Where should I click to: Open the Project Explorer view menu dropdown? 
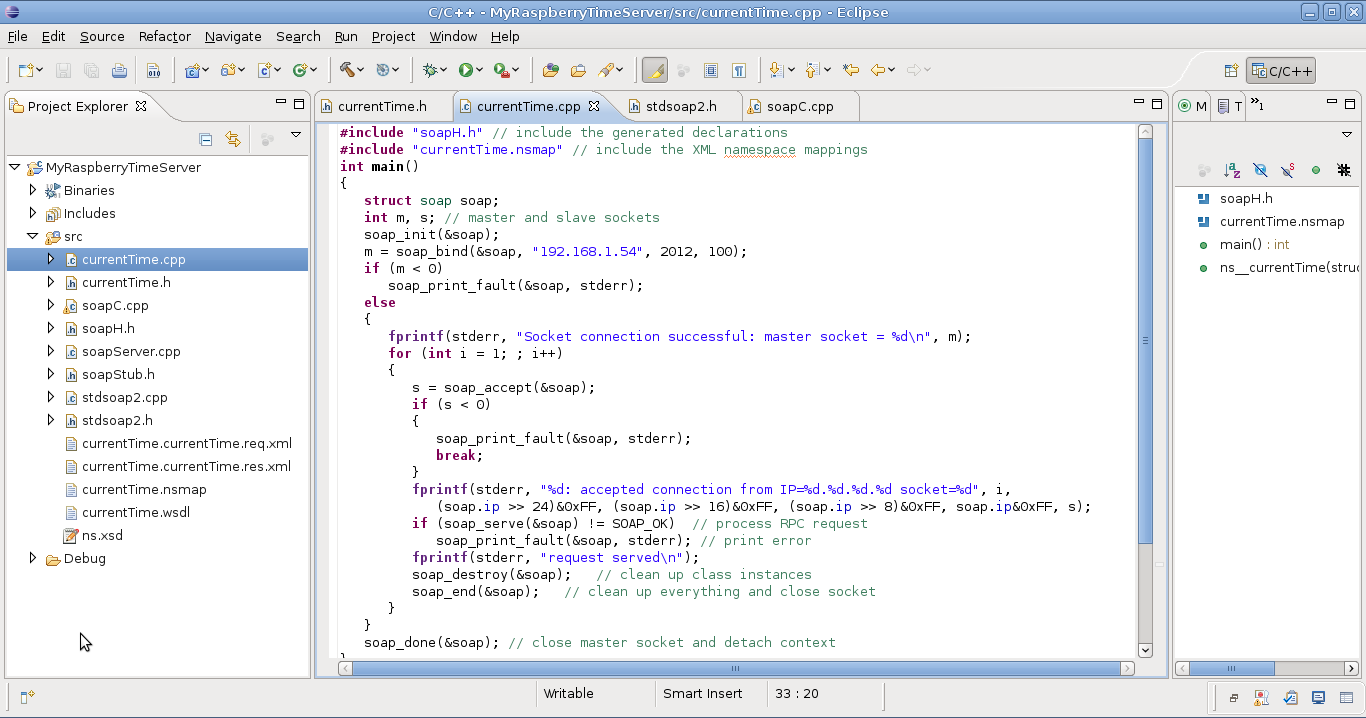pos(295,133)
